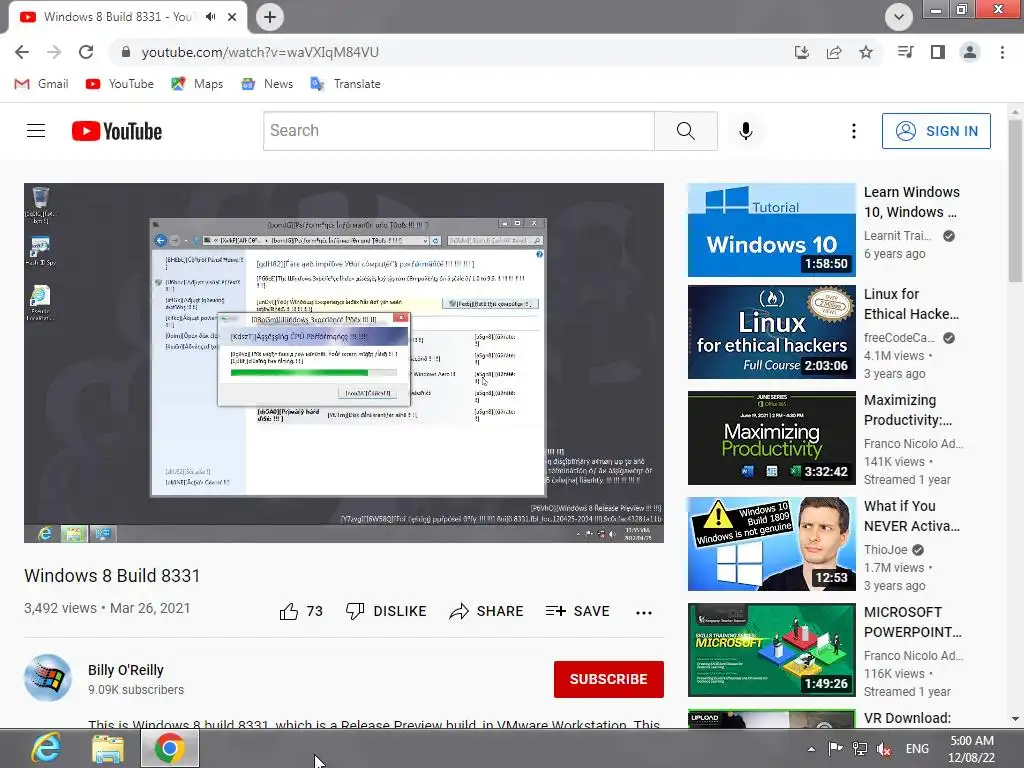Open the ThioJoe Windows not genuine thumbnail
1024x768 pixels.
[771, 544]
